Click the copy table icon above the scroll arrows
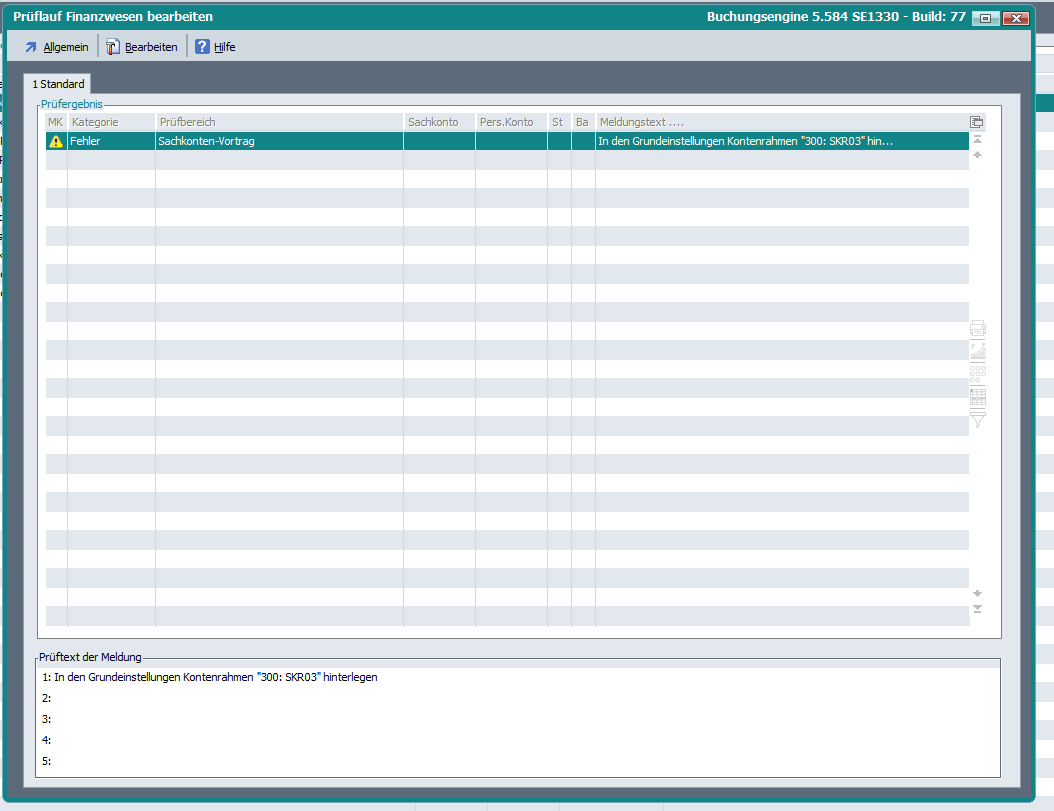 977,122
